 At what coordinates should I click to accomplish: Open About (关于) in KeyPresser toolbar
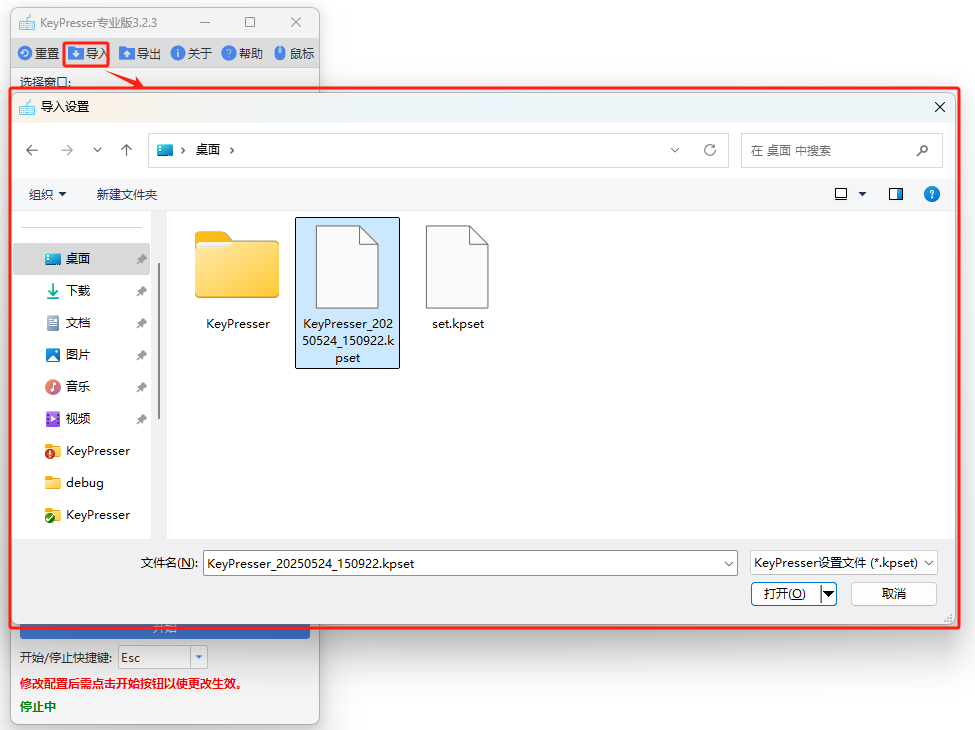191,53
